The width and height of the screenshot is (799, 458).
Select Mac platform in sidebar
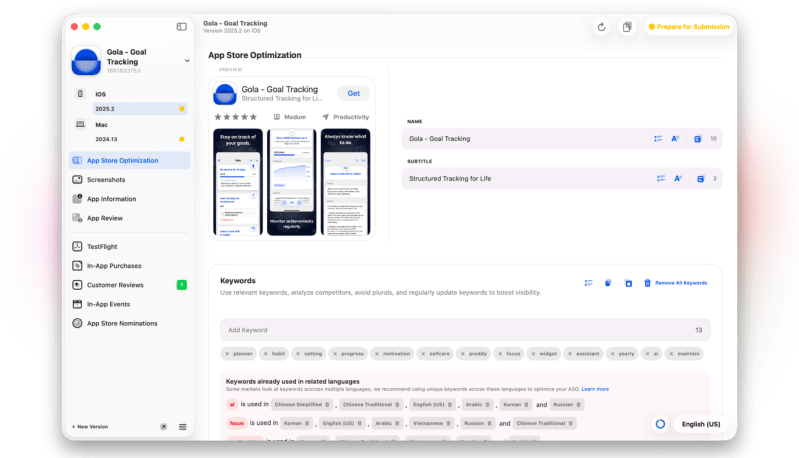tap(101, 125)
